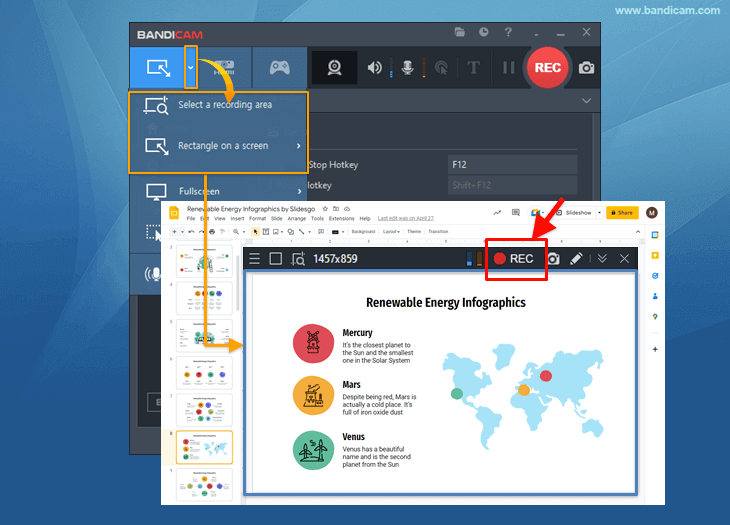This screenshot has height=525, width=730.
Task: Open Bandicam output folder icon
Action: click(460, 32)
